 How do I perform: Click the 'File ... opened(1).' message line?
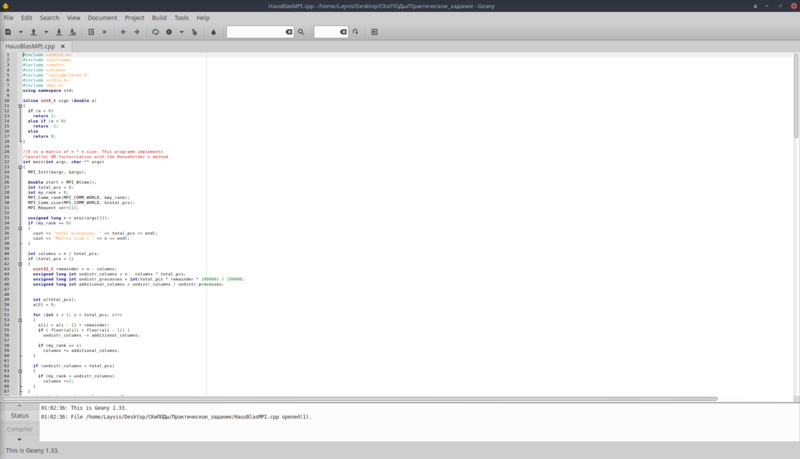pos(176,417)
